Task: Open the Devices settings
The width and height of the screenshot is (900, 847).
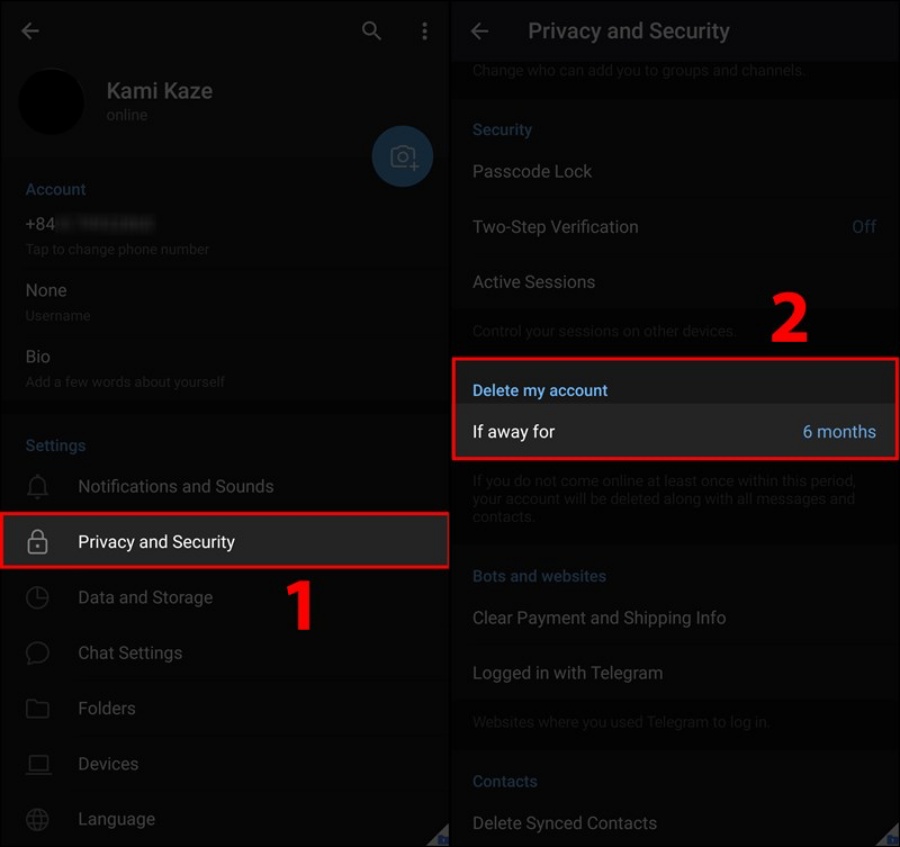Action: click(108, 764)
